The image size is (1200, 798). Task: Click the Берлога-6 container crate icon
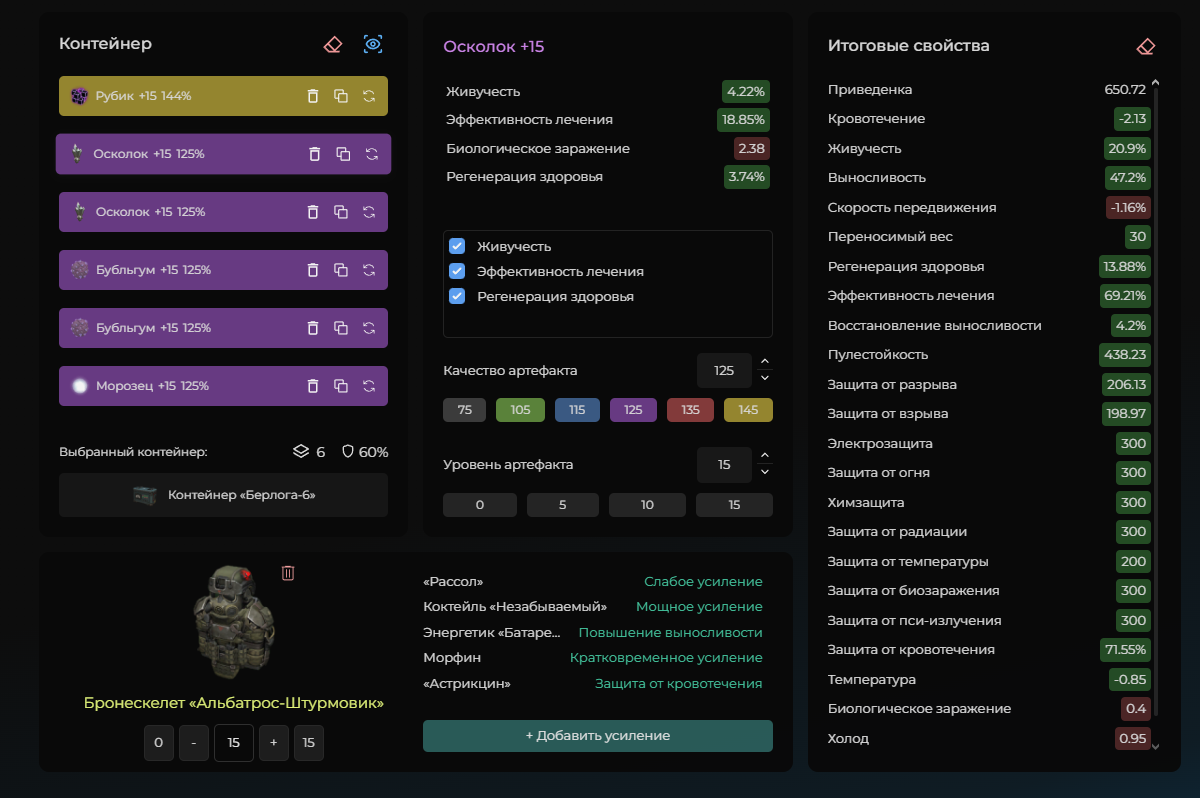coord(145,495)
